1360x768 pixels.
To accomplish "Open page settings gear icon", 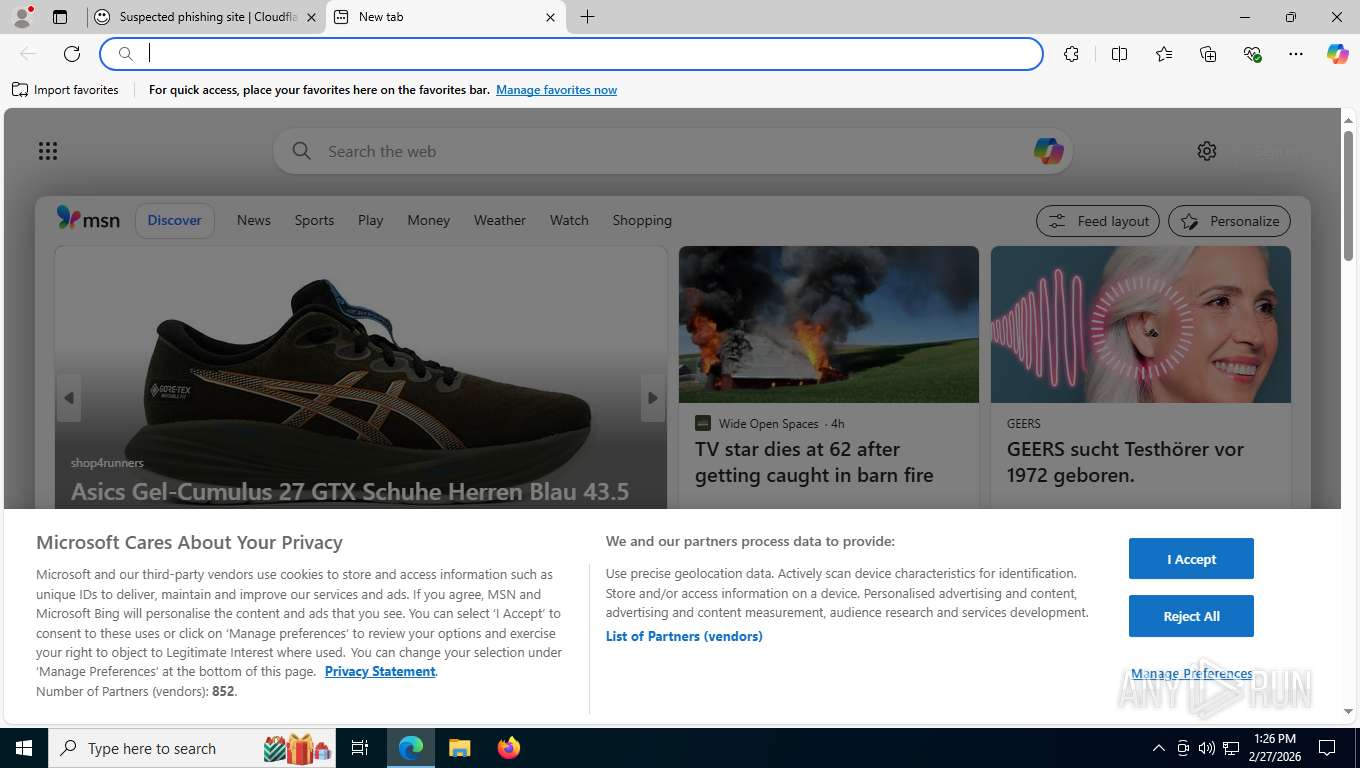I will point(1207,151).
